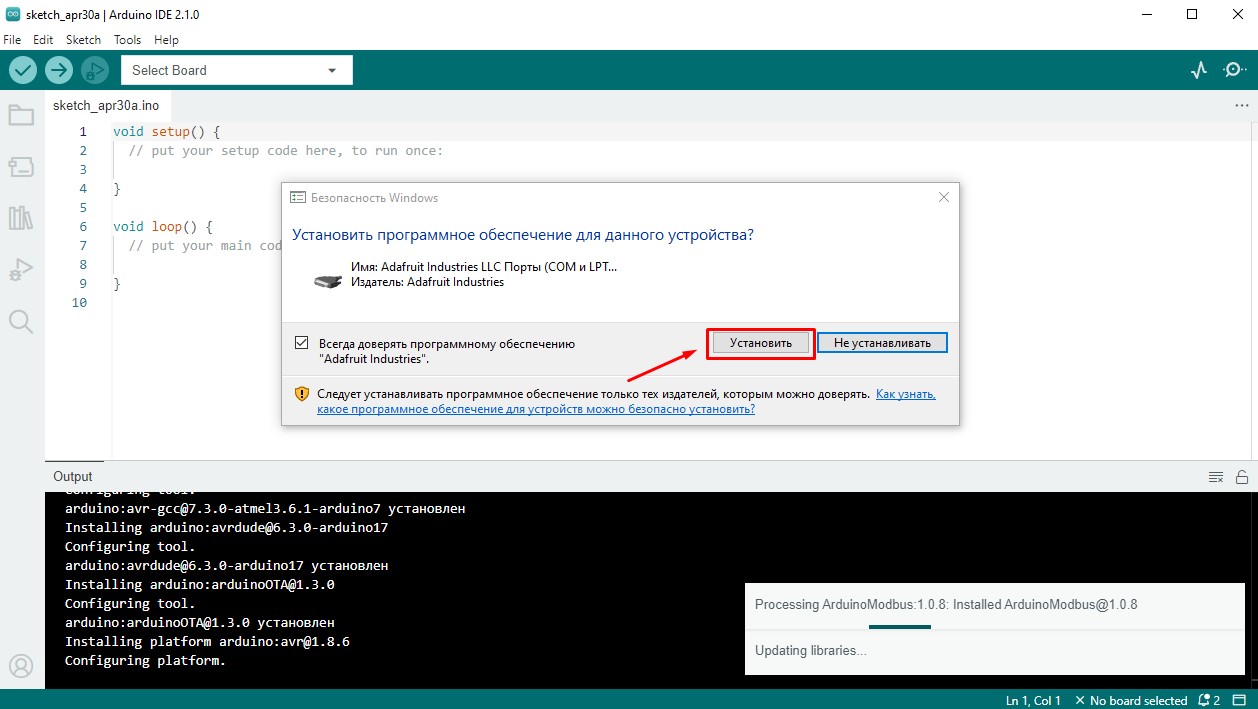This screenshot has height=709, width=1258.
Task: Click the device icon in the Security dialog
Action: (327, 283)
